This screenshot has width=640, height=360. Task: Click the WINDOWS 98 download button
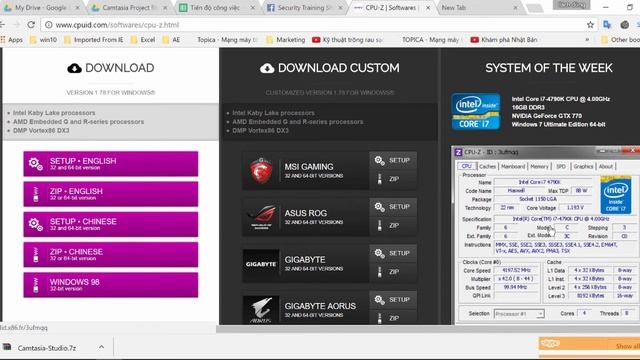(111, 284)
